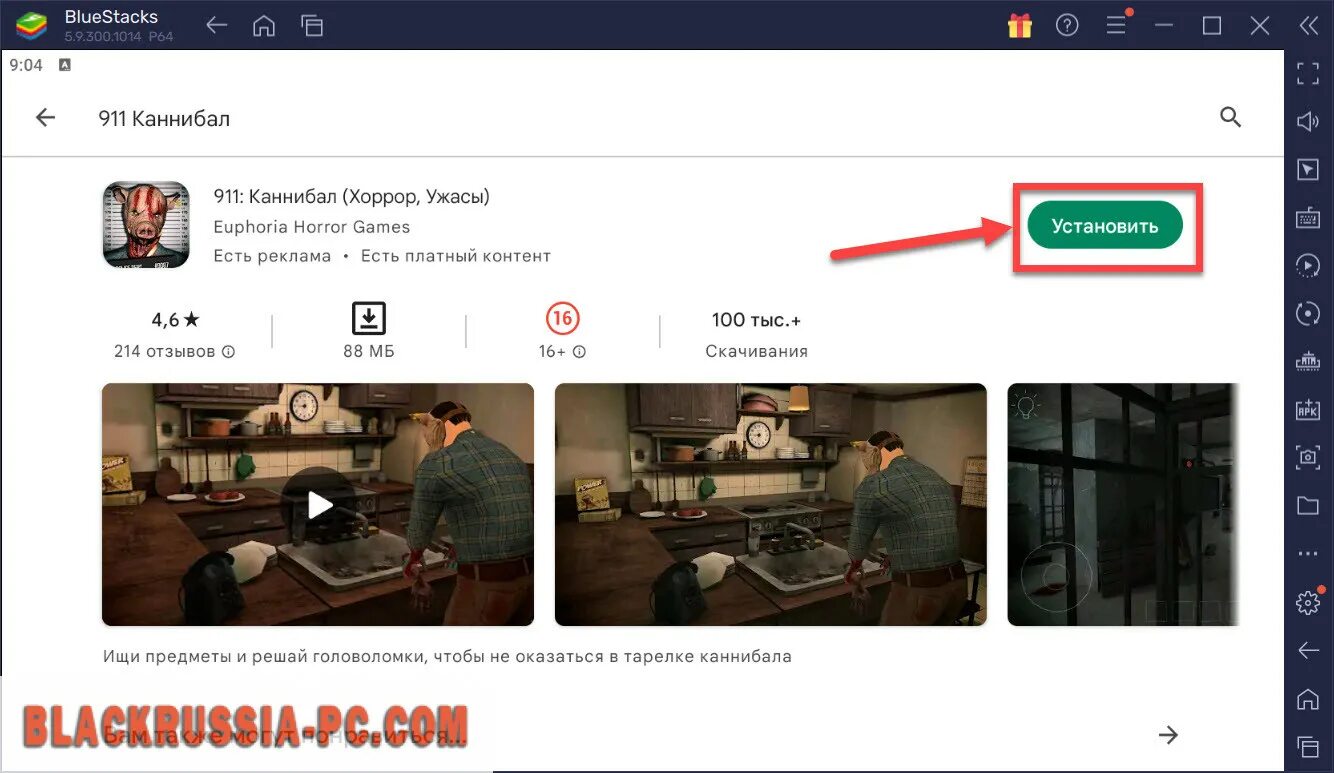1334x773 pixels.
Task: Click the sidebar back arrow
Action: tap(1308, 650)
